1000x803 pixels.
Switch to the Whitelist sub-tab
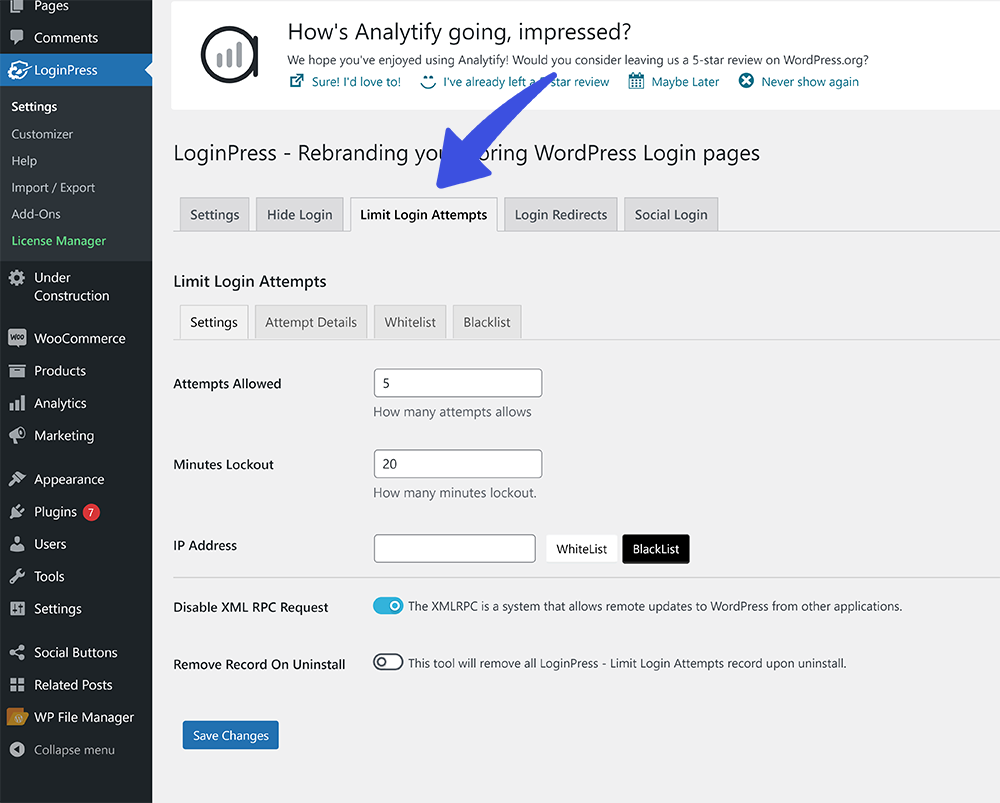410,322
